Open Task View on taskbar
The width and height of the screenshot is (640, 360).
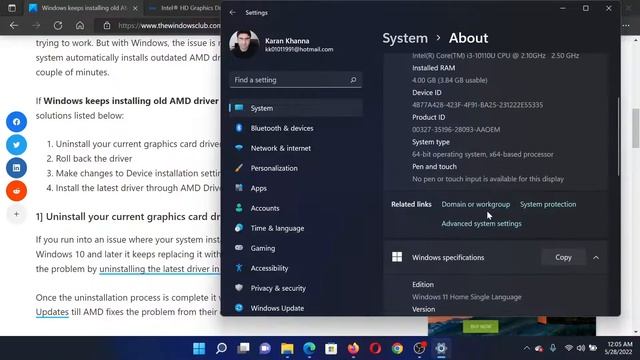[x=243, y=348]
